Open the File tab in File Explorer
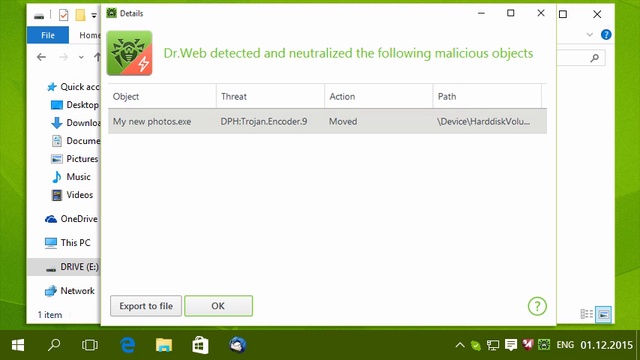The image size is (640, 360). [48, 35]
